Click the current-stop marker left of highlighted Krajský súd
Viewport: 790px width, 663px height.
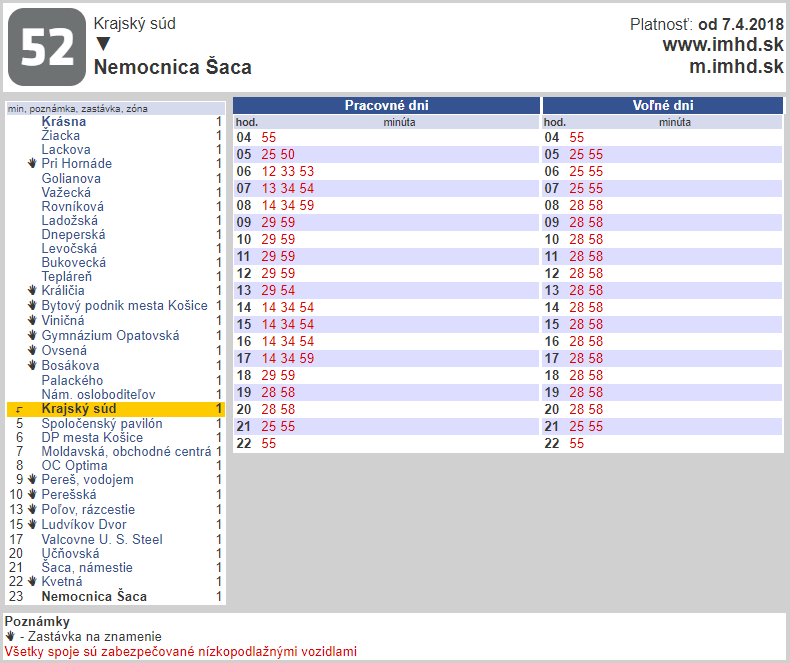pos(18,410)
